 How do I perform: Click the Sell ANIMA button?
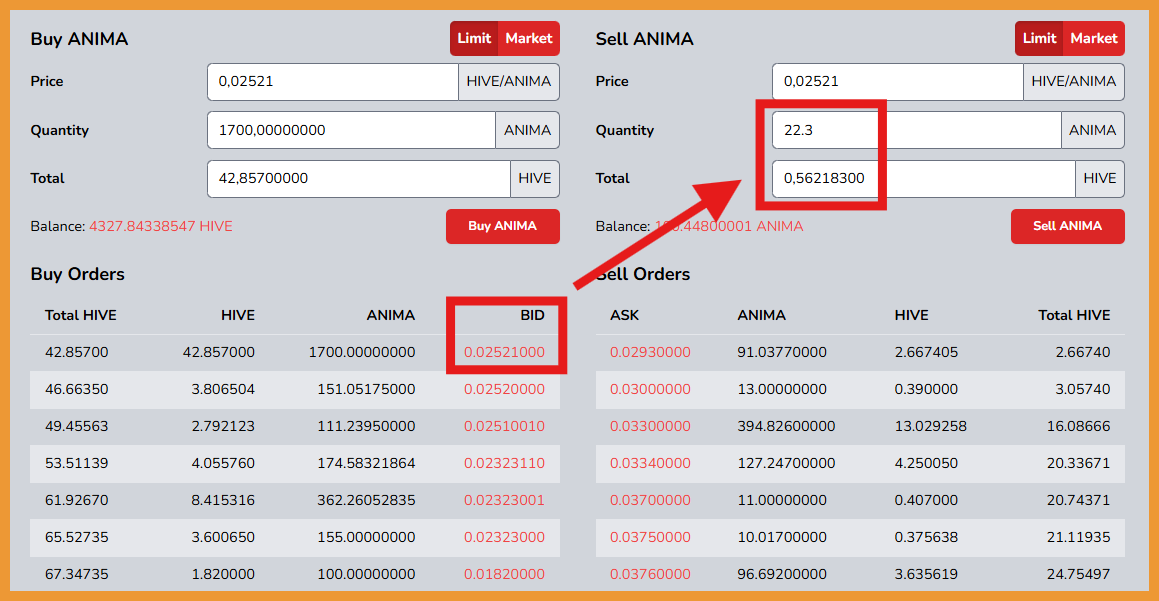point(1067,226)
